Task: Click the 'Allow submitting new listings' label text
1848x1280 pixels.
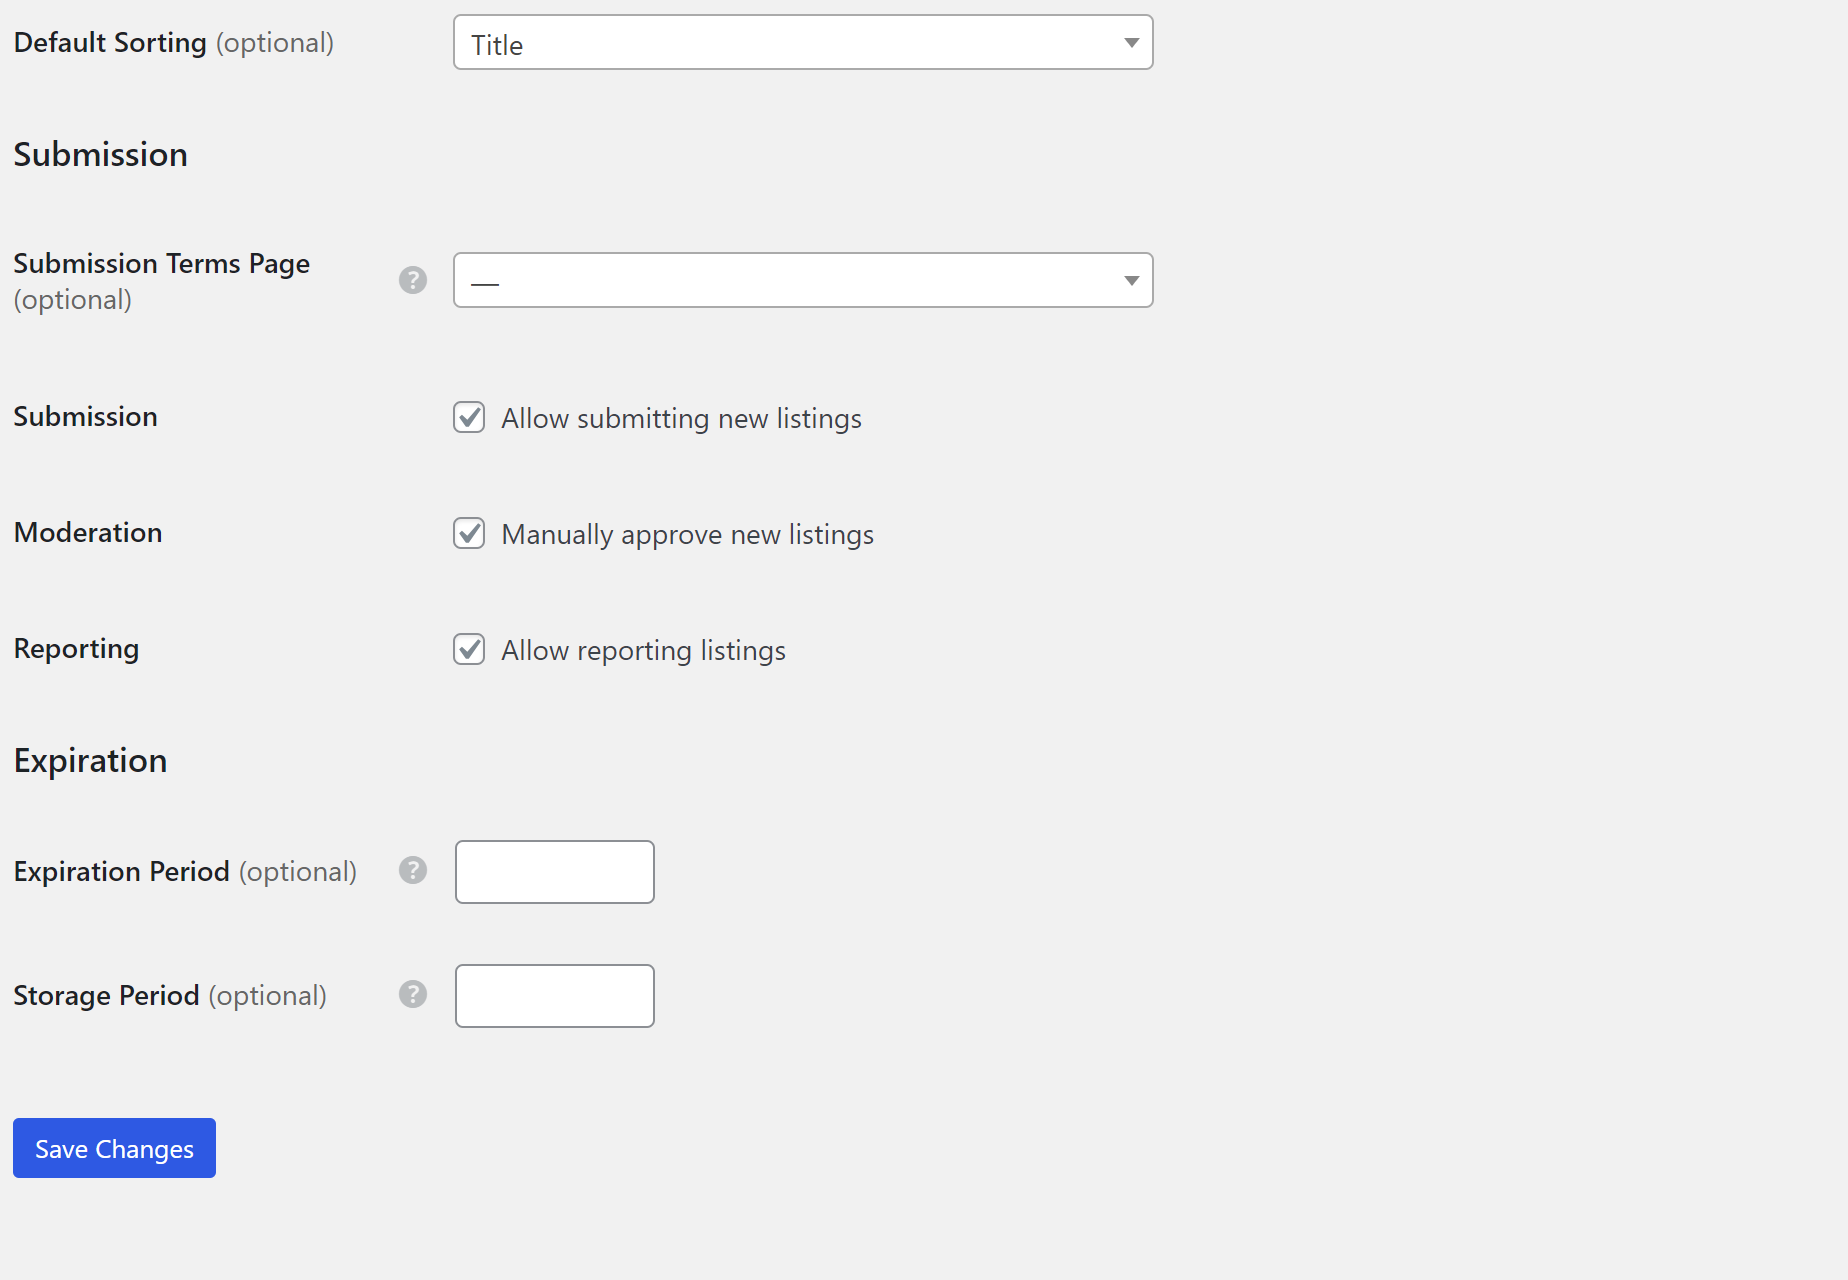Action: coord(681,418)
